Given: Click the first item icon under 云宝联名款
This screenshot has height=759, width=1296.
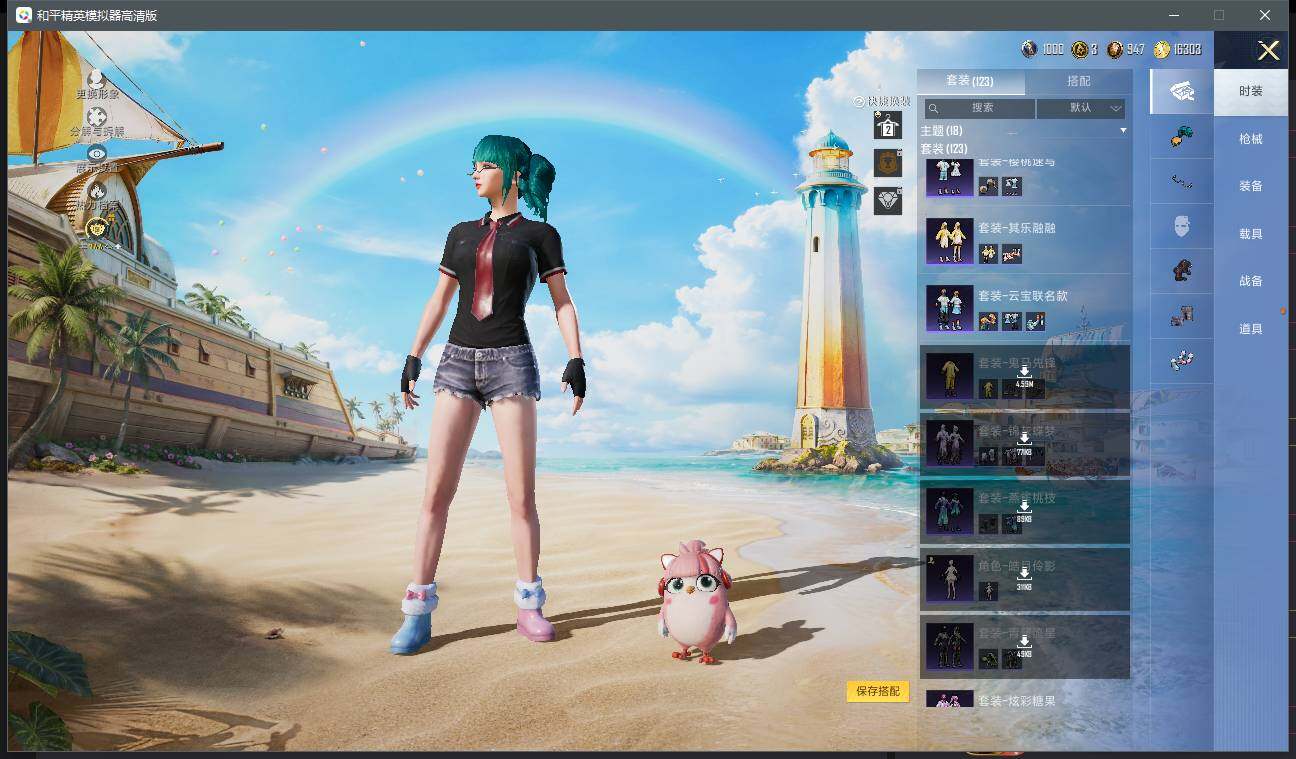Looking at the screenshot, I should point(988,321).
